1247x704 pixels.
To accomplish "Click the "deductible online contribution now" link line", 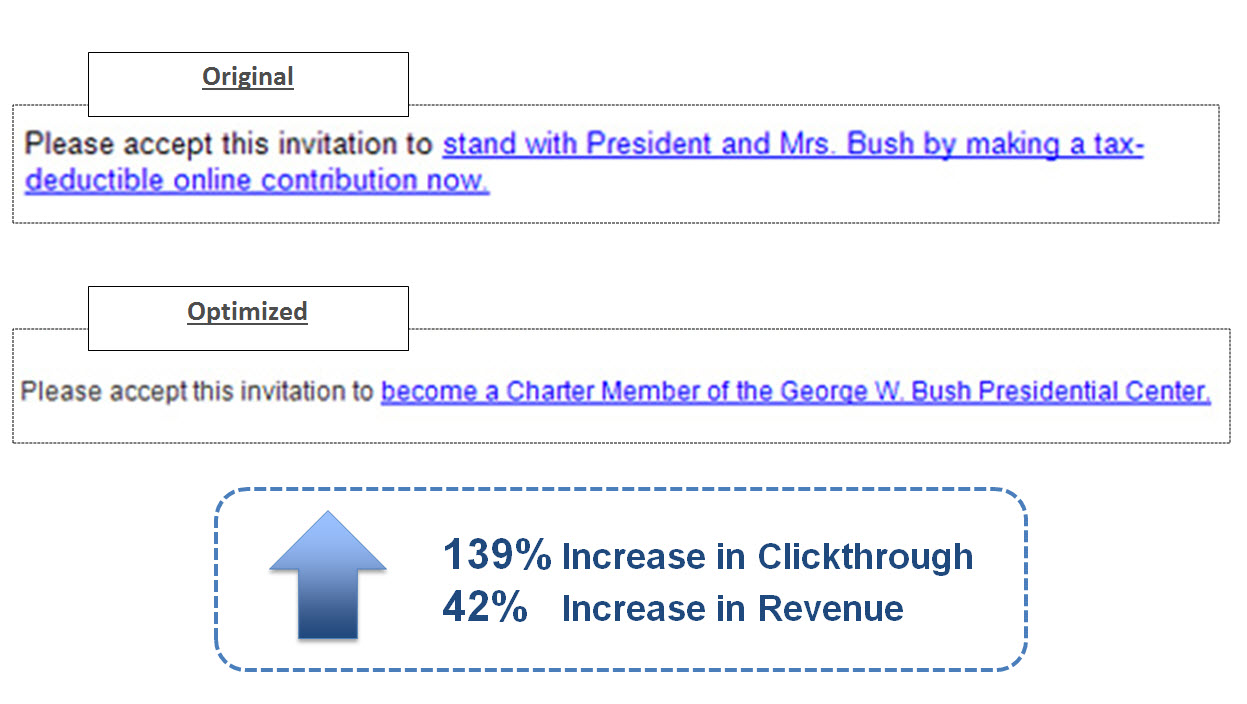I will click(257, 181).
